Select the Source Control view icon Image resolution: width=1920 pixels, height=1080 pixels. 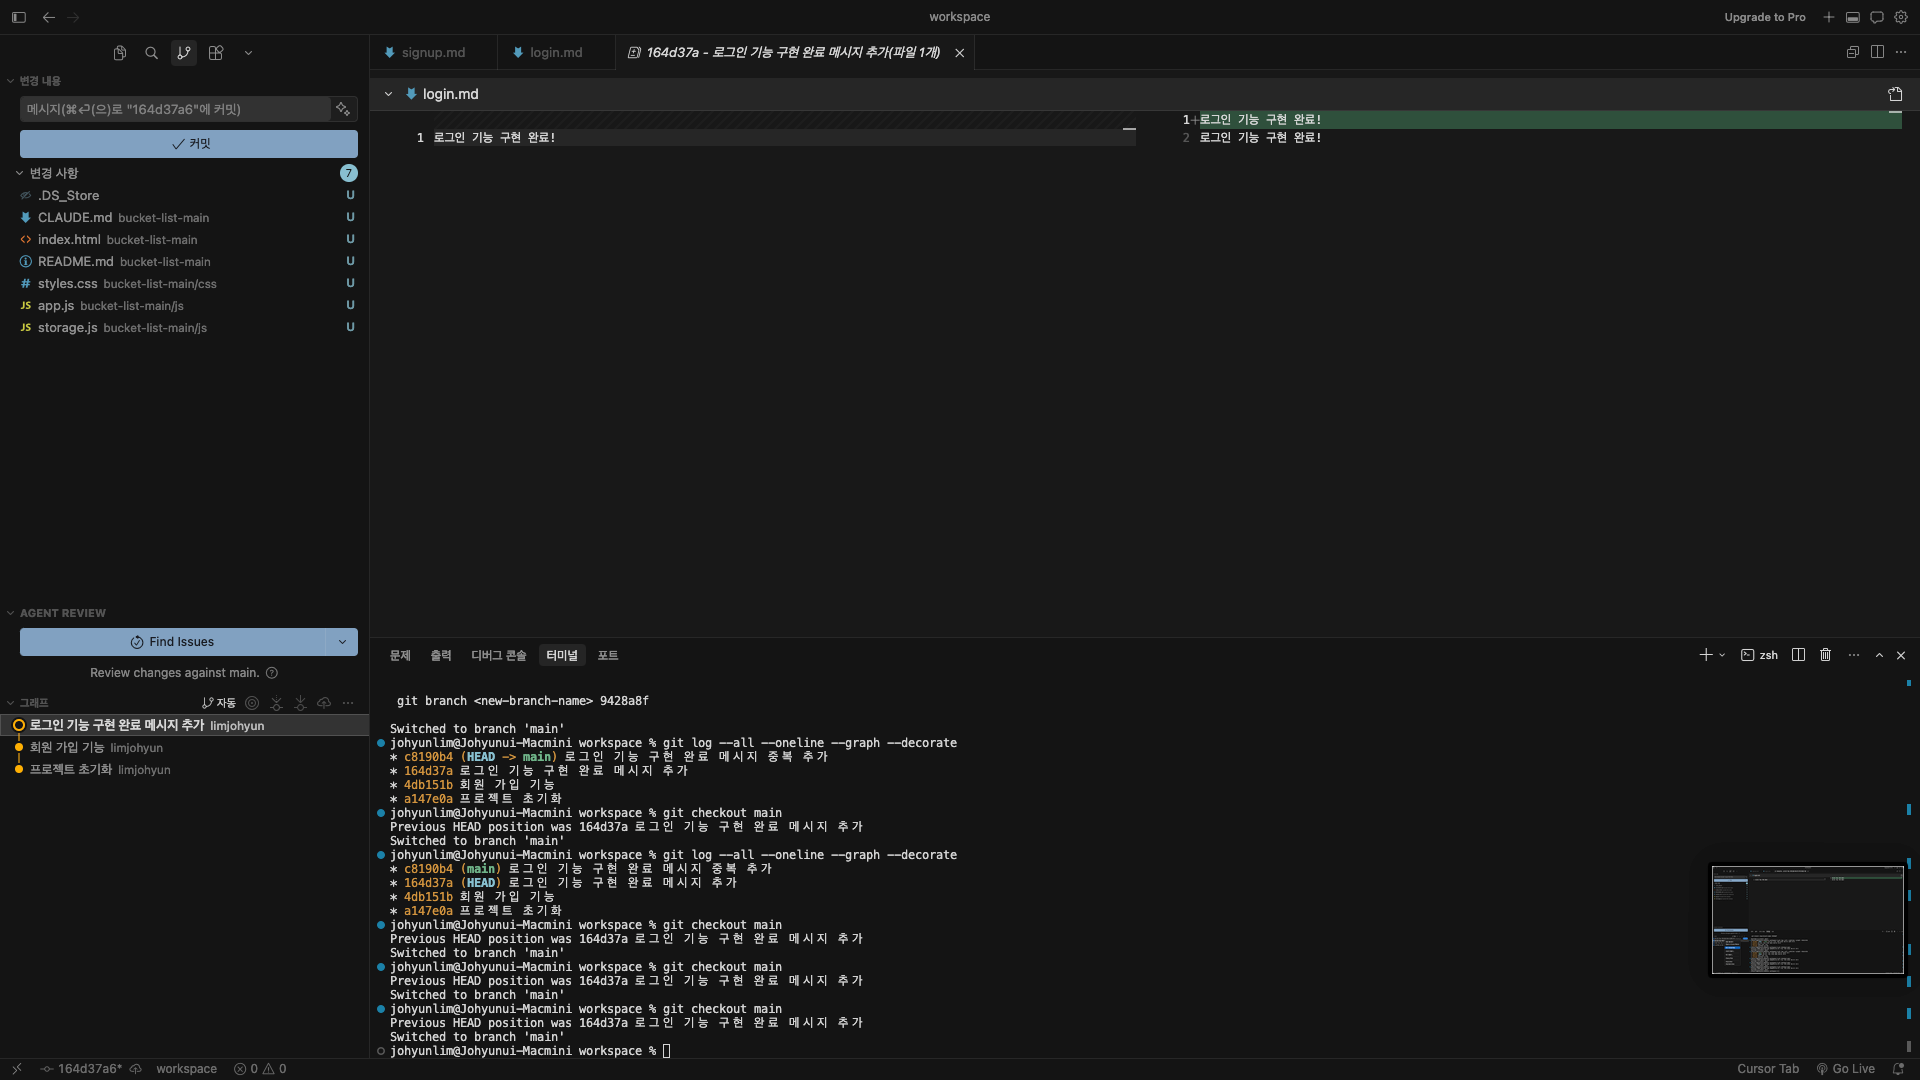pyautogui.click(x=184, y=53)
